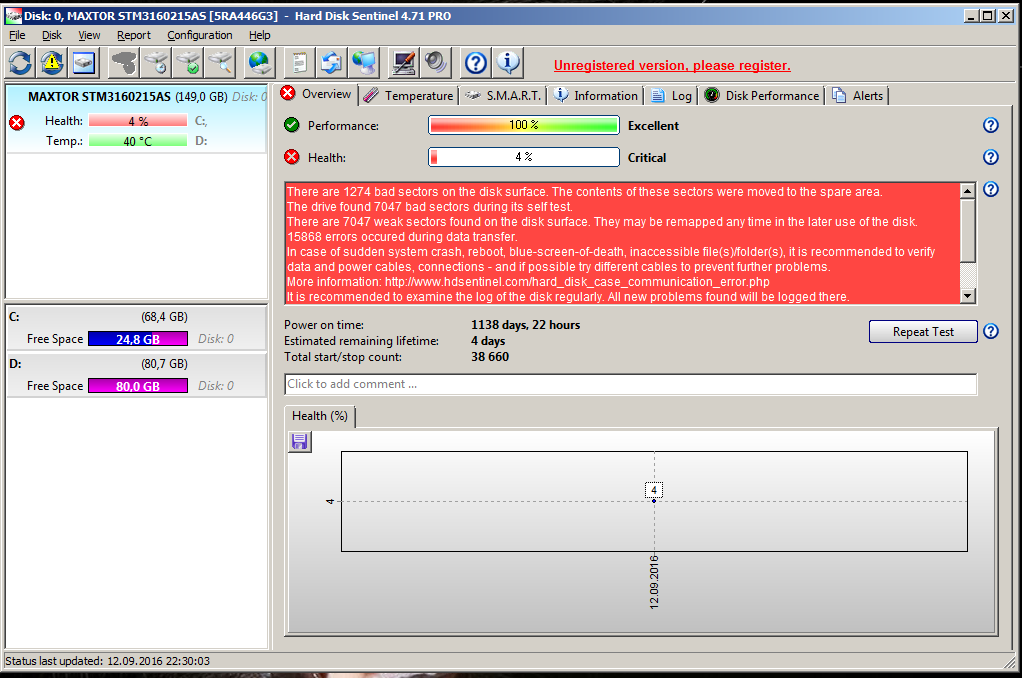Open the Disk menu
1022x678 pixels.
(51, 35)
